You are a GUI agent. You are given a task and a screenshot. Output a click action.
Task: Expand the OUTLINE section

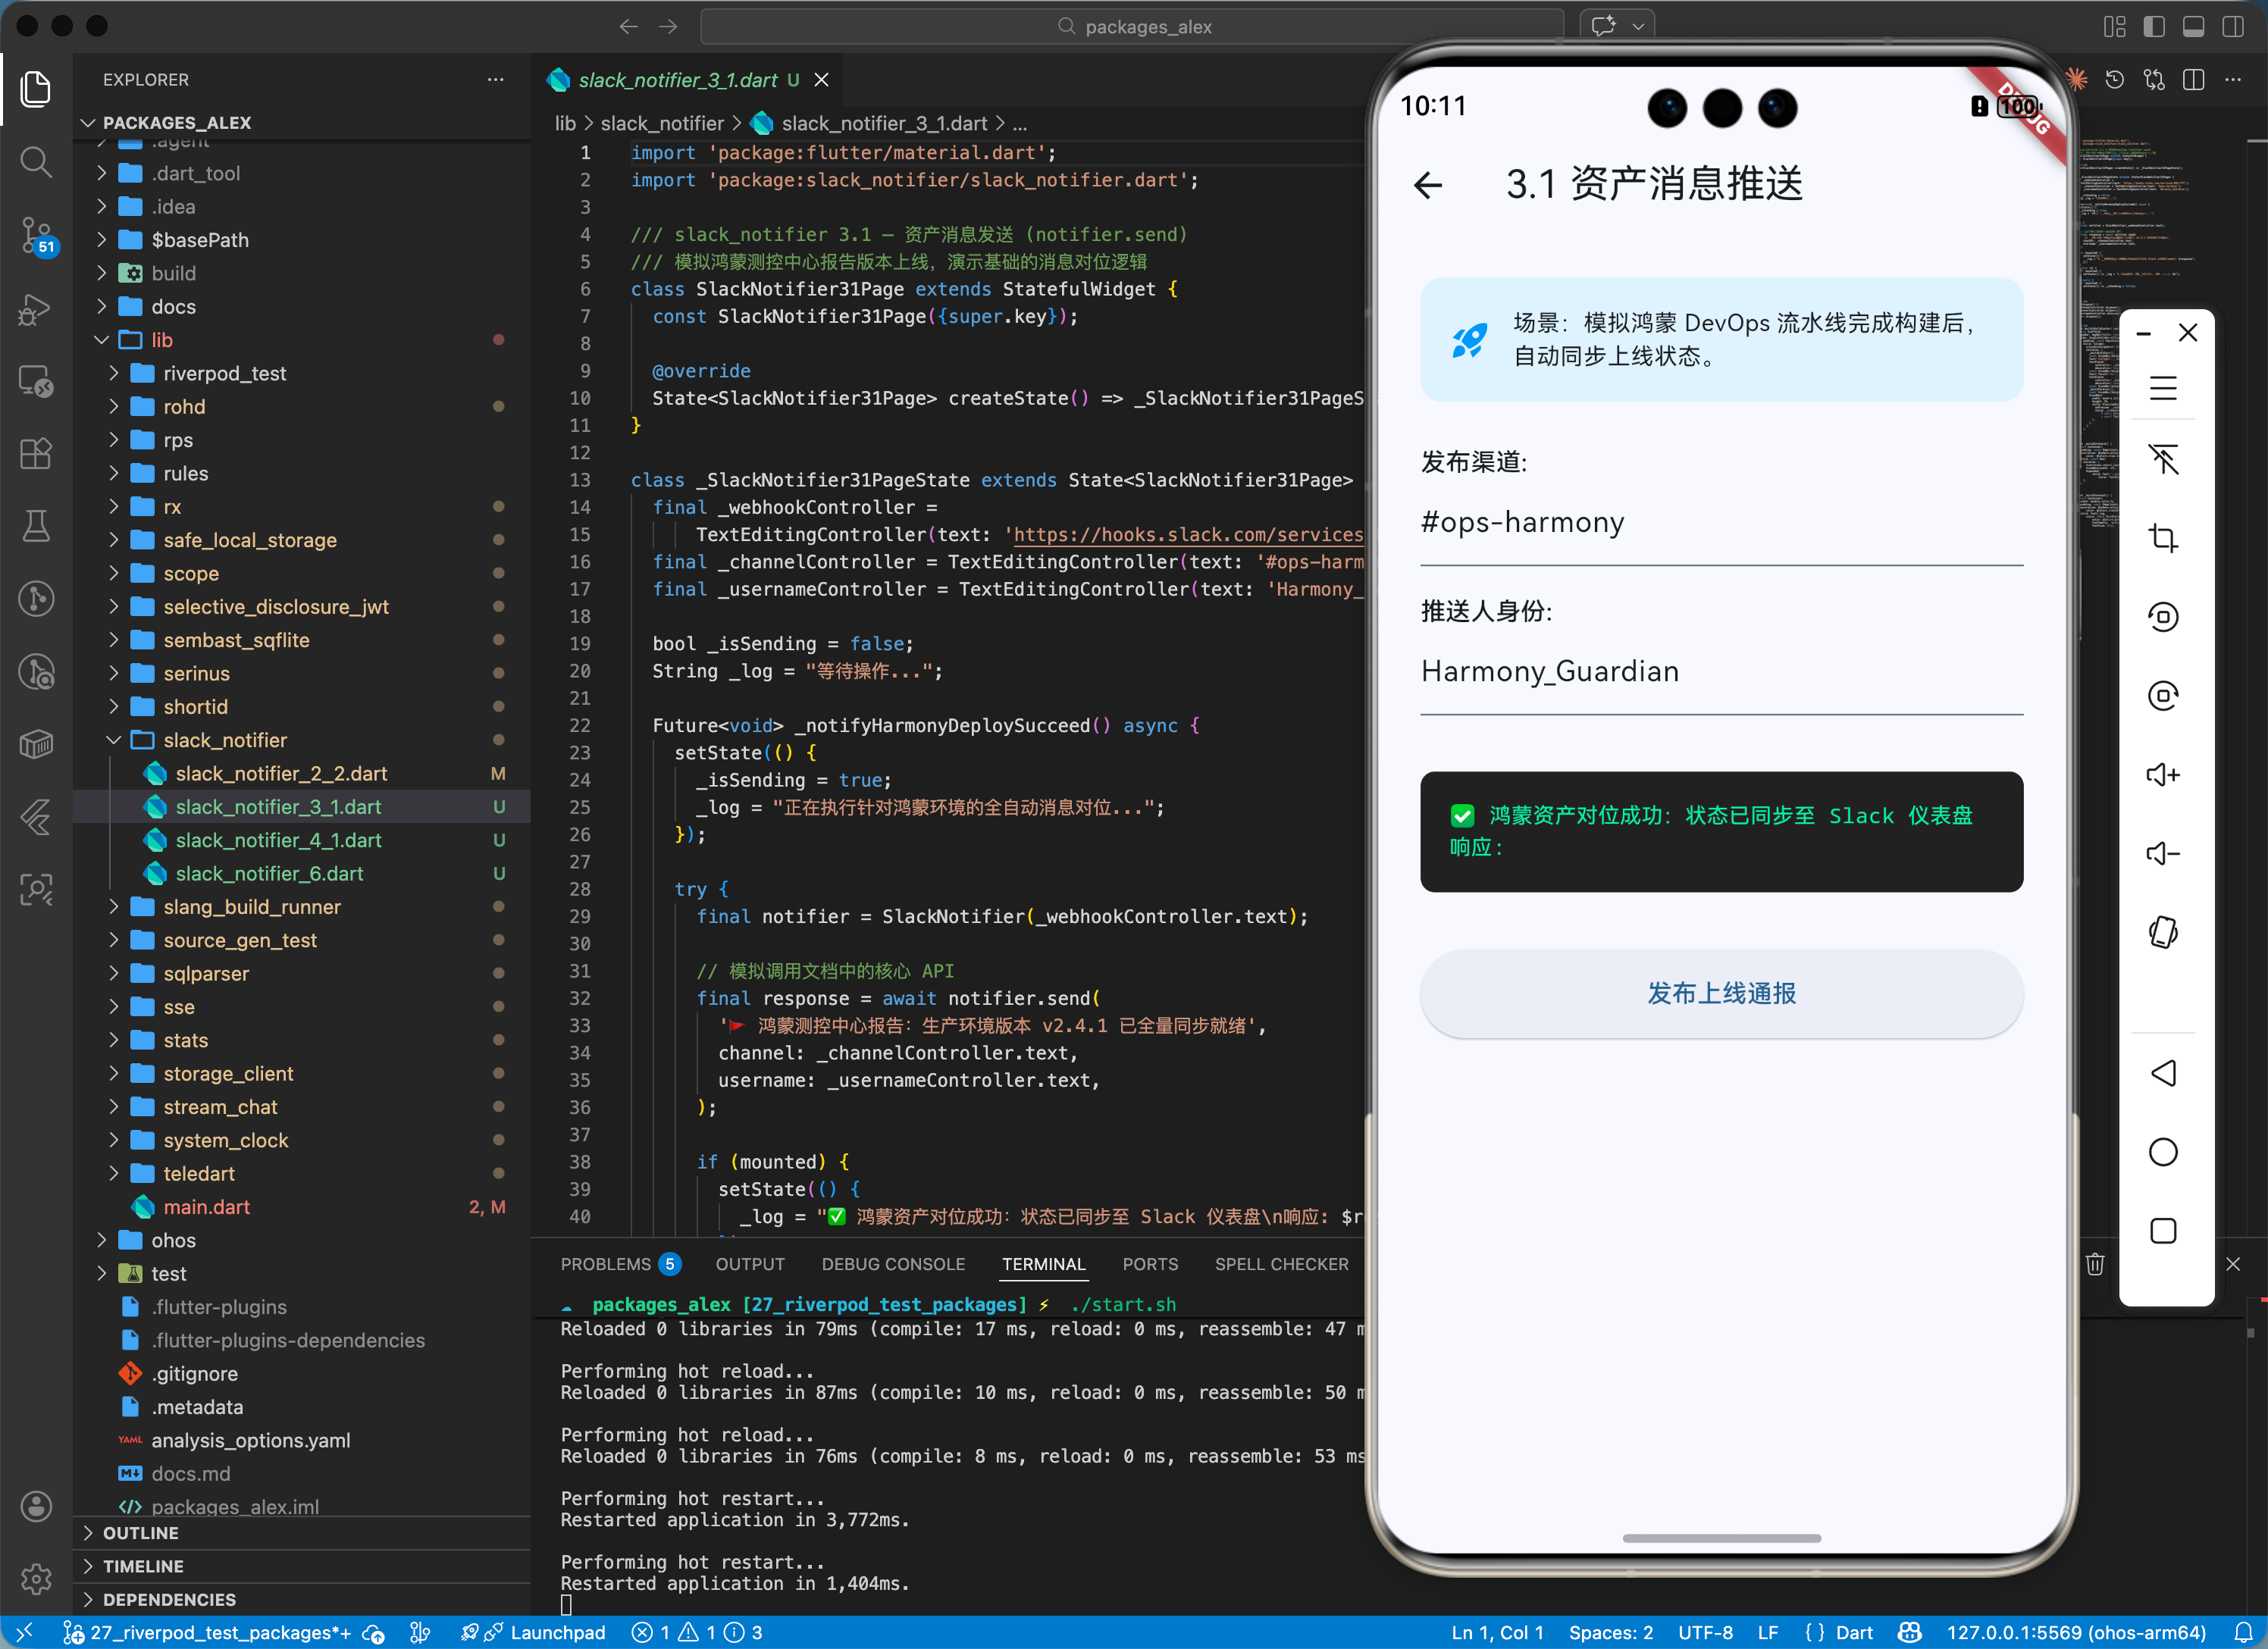tap(140, 1533)
